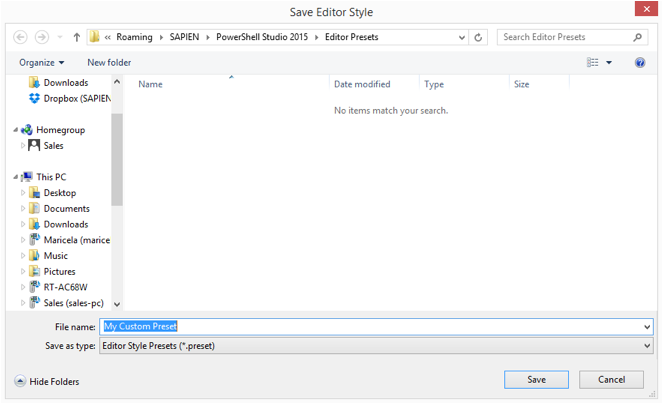663x404 pixels.
Task: Open the File name dropdown arrow
Action: [x=647, y=327]
